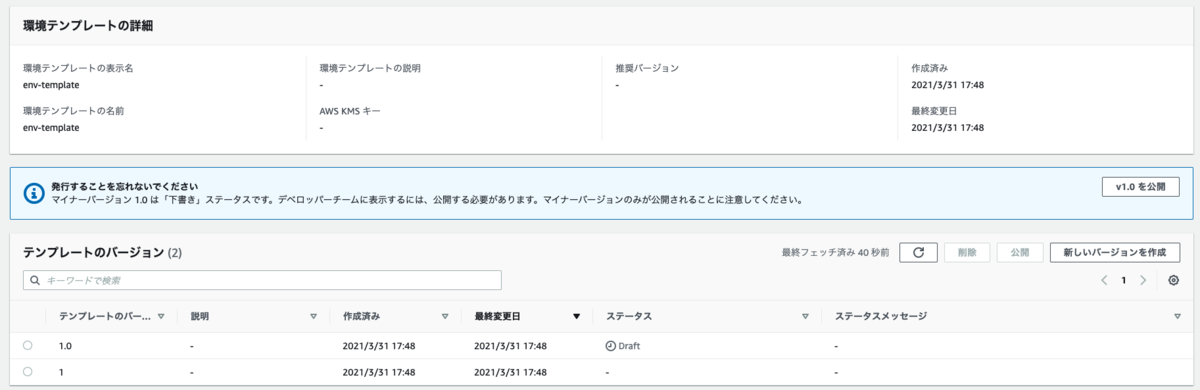The height and width of the screenshot is (390, 1200).
Task: Sort by テンプレートのバー… column arrow
Action: point(161,316)
